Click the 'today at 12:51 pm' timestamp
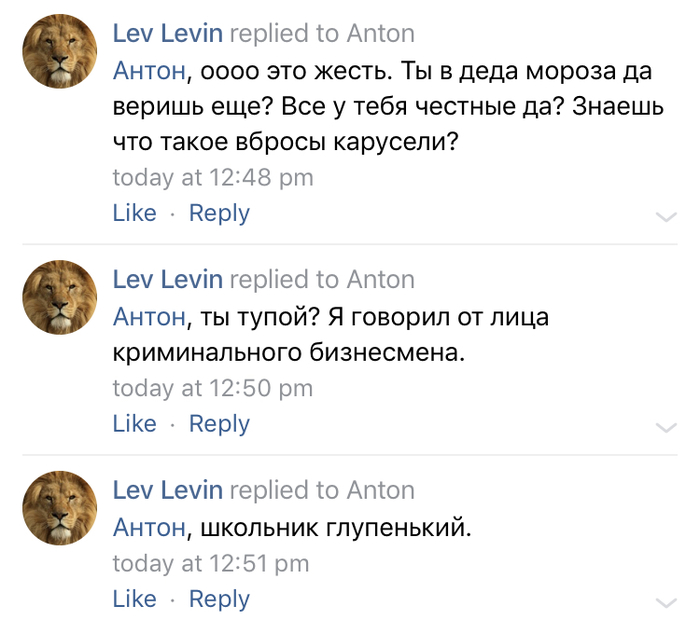The image size is (700, 620). tap(211, 564)
